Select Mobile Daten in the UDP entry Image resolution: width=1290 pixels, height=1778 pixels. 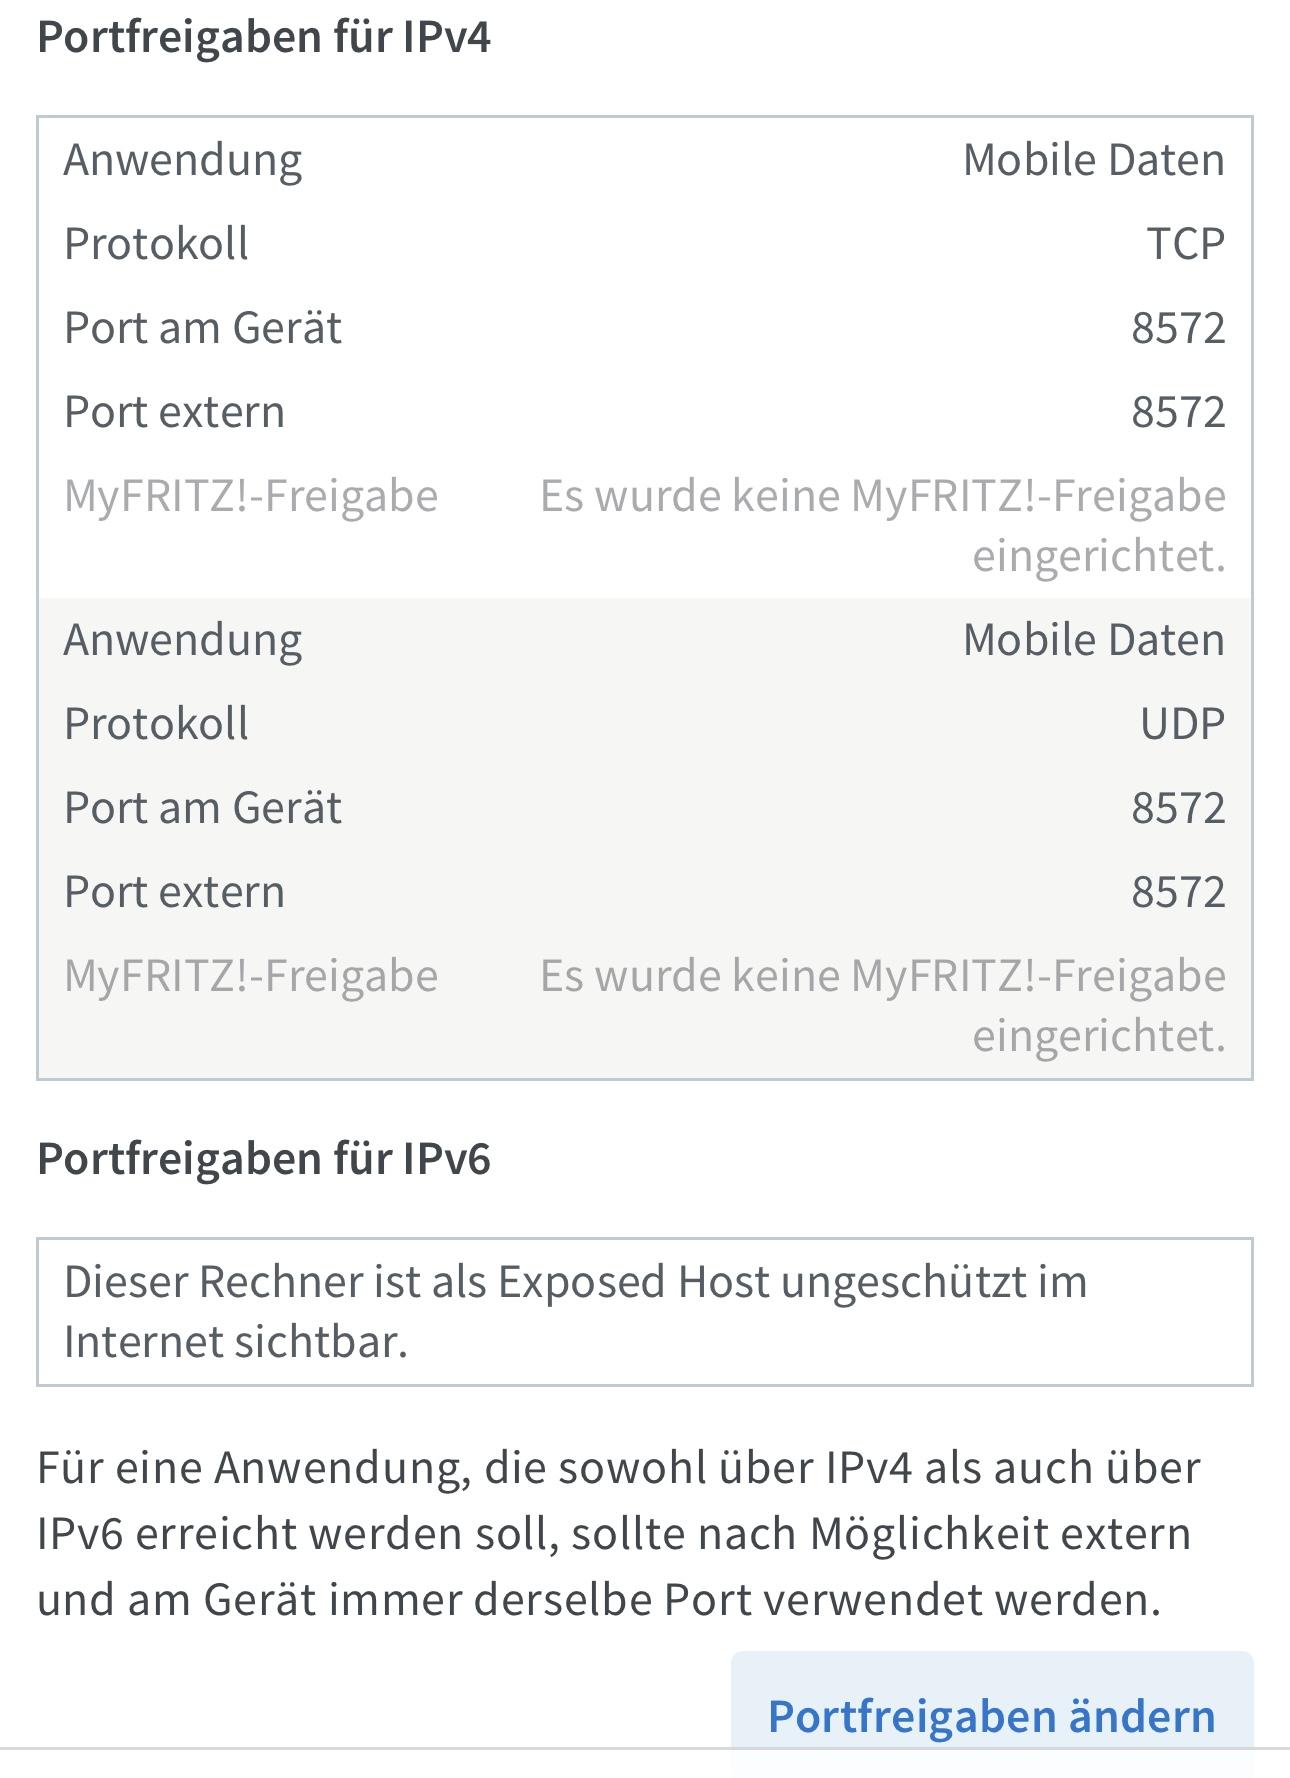(1093, 640)
